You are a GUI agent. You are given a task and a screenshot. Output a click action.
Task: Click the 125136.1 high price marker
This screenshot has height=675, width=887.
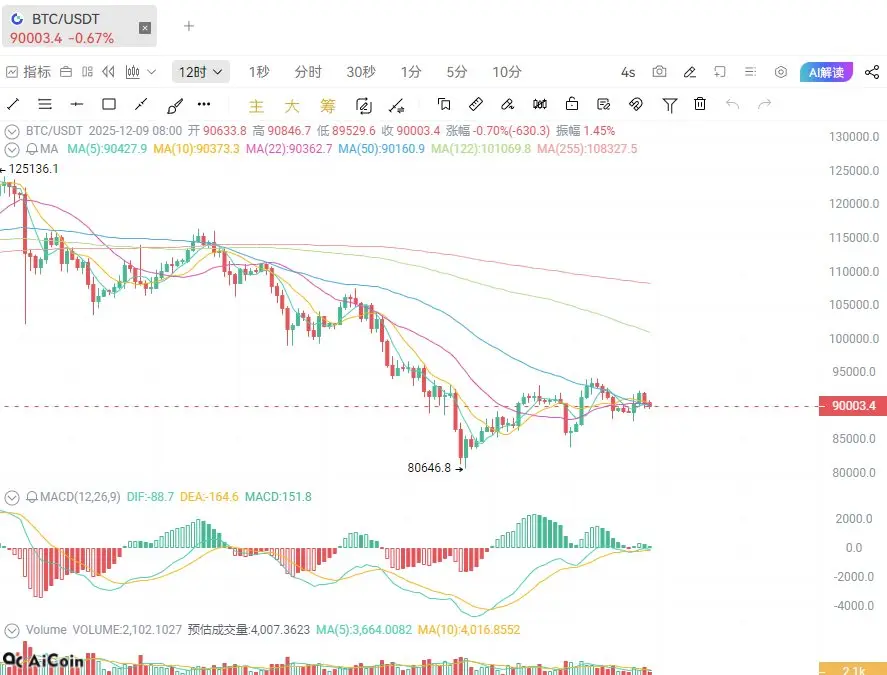coord(33,169)
